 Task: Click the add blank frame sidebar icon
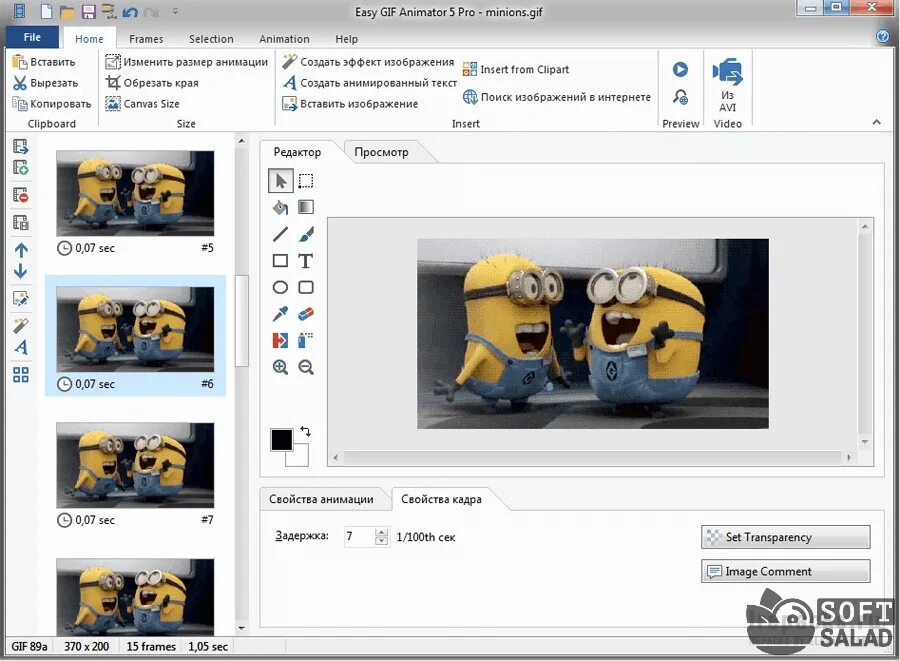(x=21, y=168)
